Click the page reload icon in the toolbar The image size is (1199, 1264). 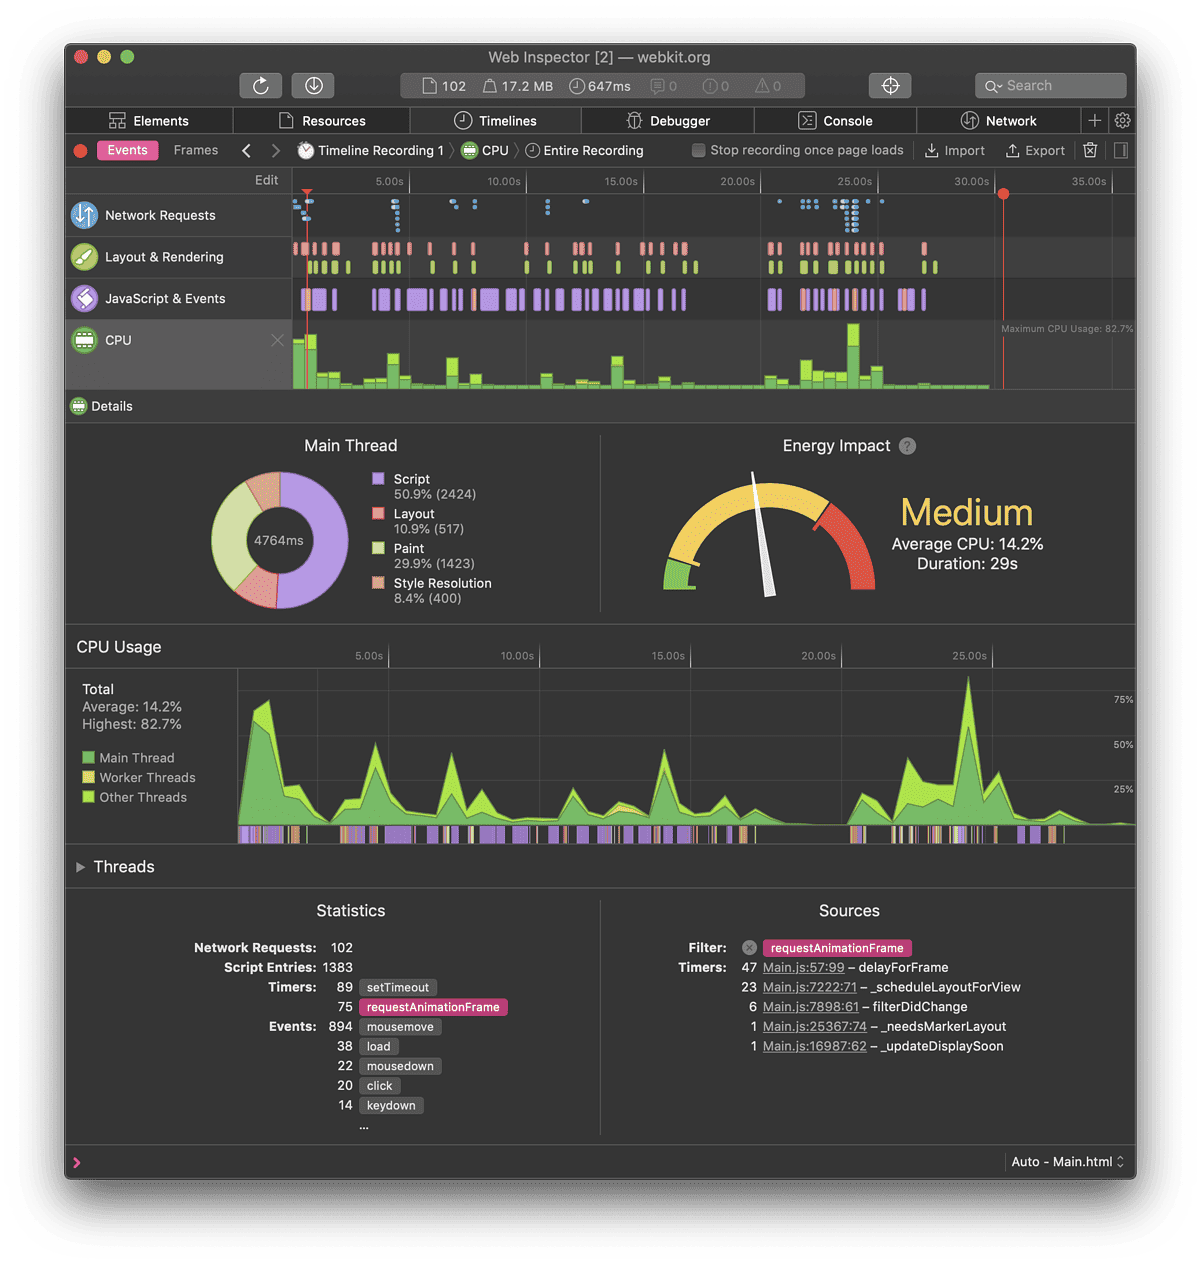[260, 85]
